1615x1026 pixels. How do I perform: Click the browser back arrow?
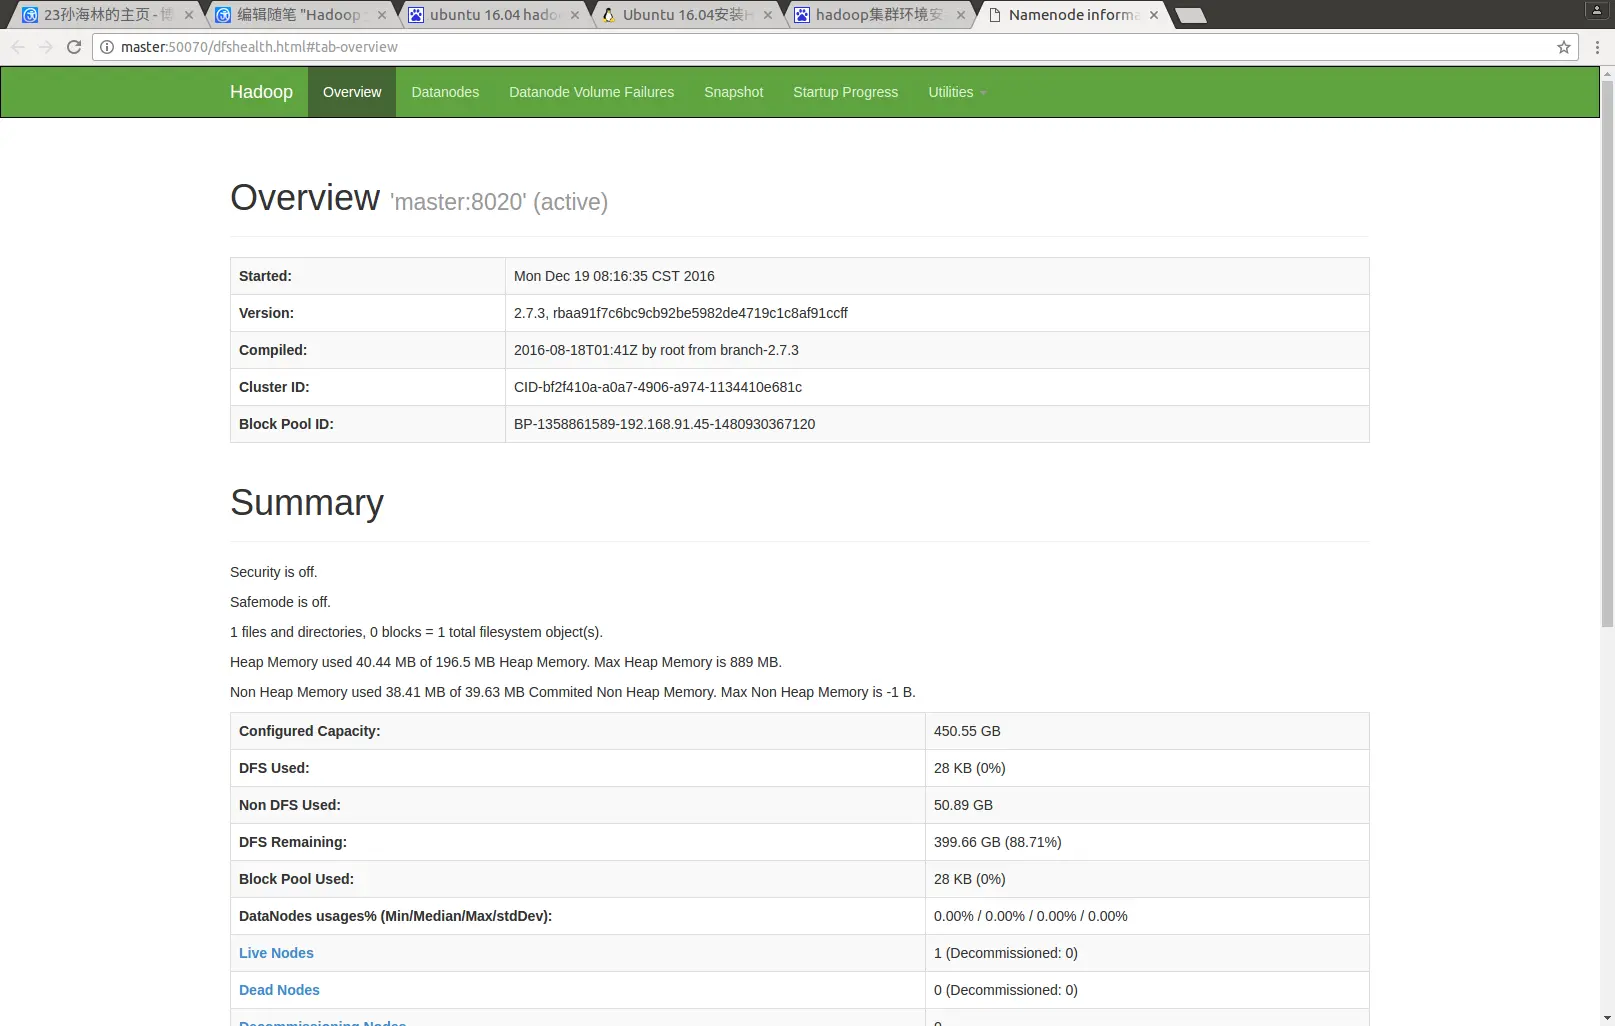pos(17,47)
